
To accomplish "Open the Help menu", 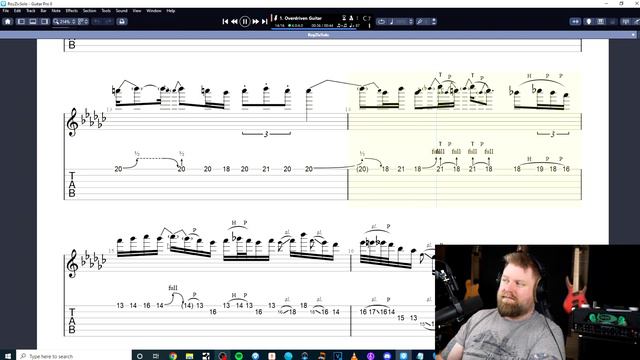I will 171,11.
